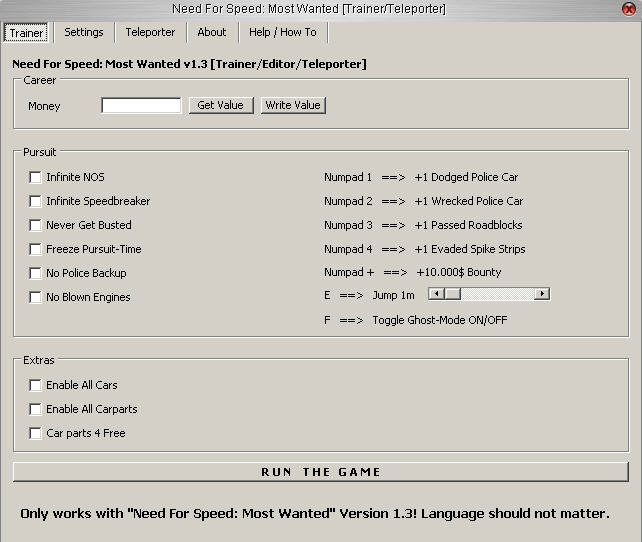Click the 'Numpad 2' hotkey label

point(348,201)
